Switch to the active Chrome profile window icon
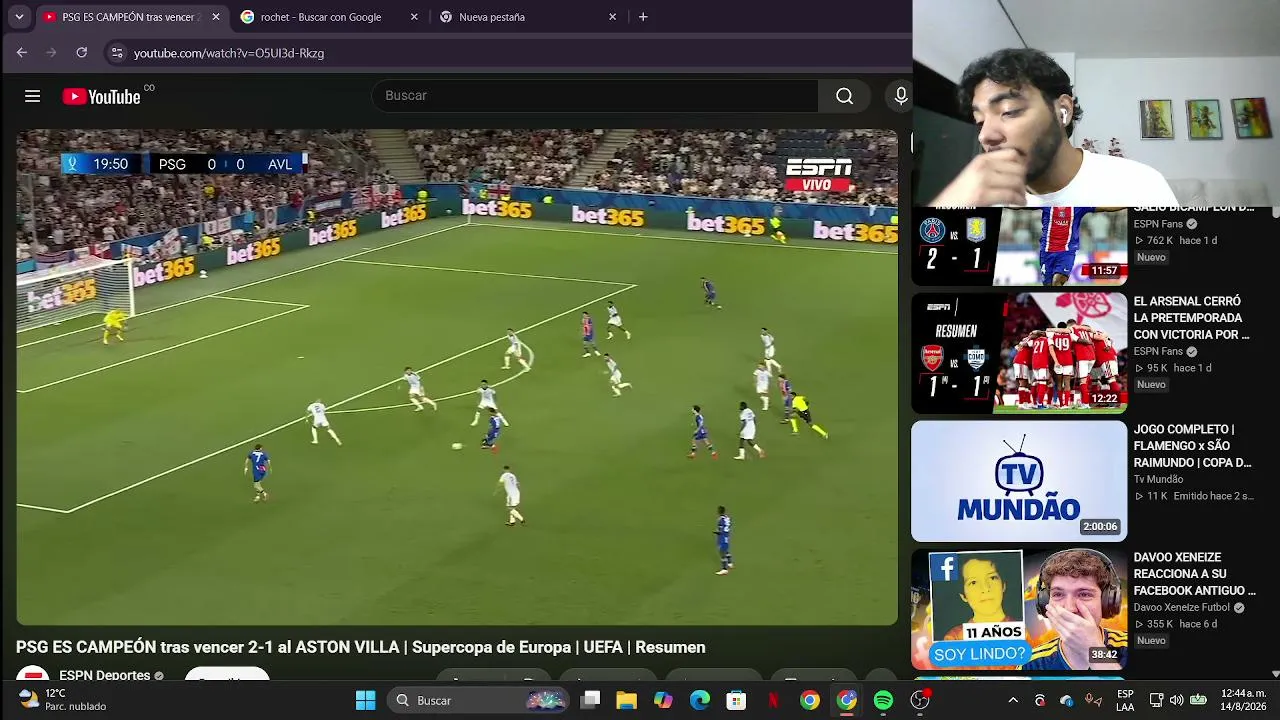Screen dimensions: 1280x720 [847, 700]
